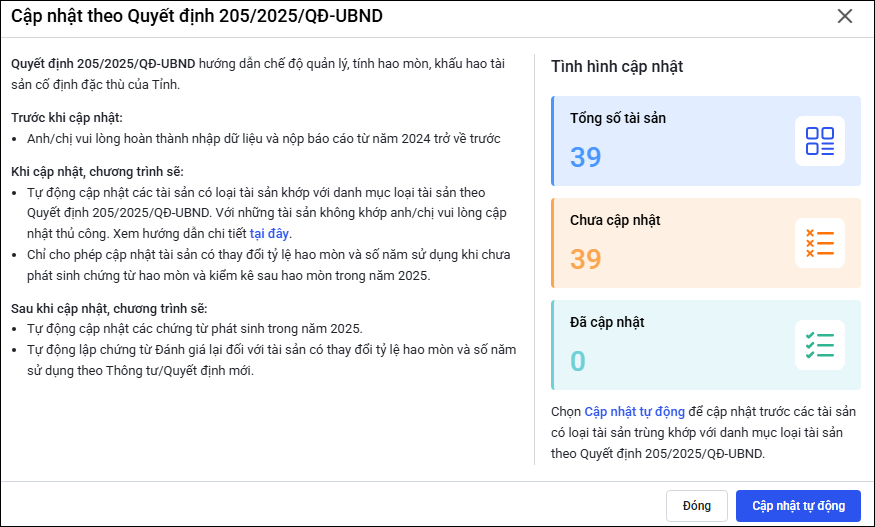Click the blue Cập nhật tự động text link
Viewport: 875px width, 527px height.
click(x=634, y=411)
